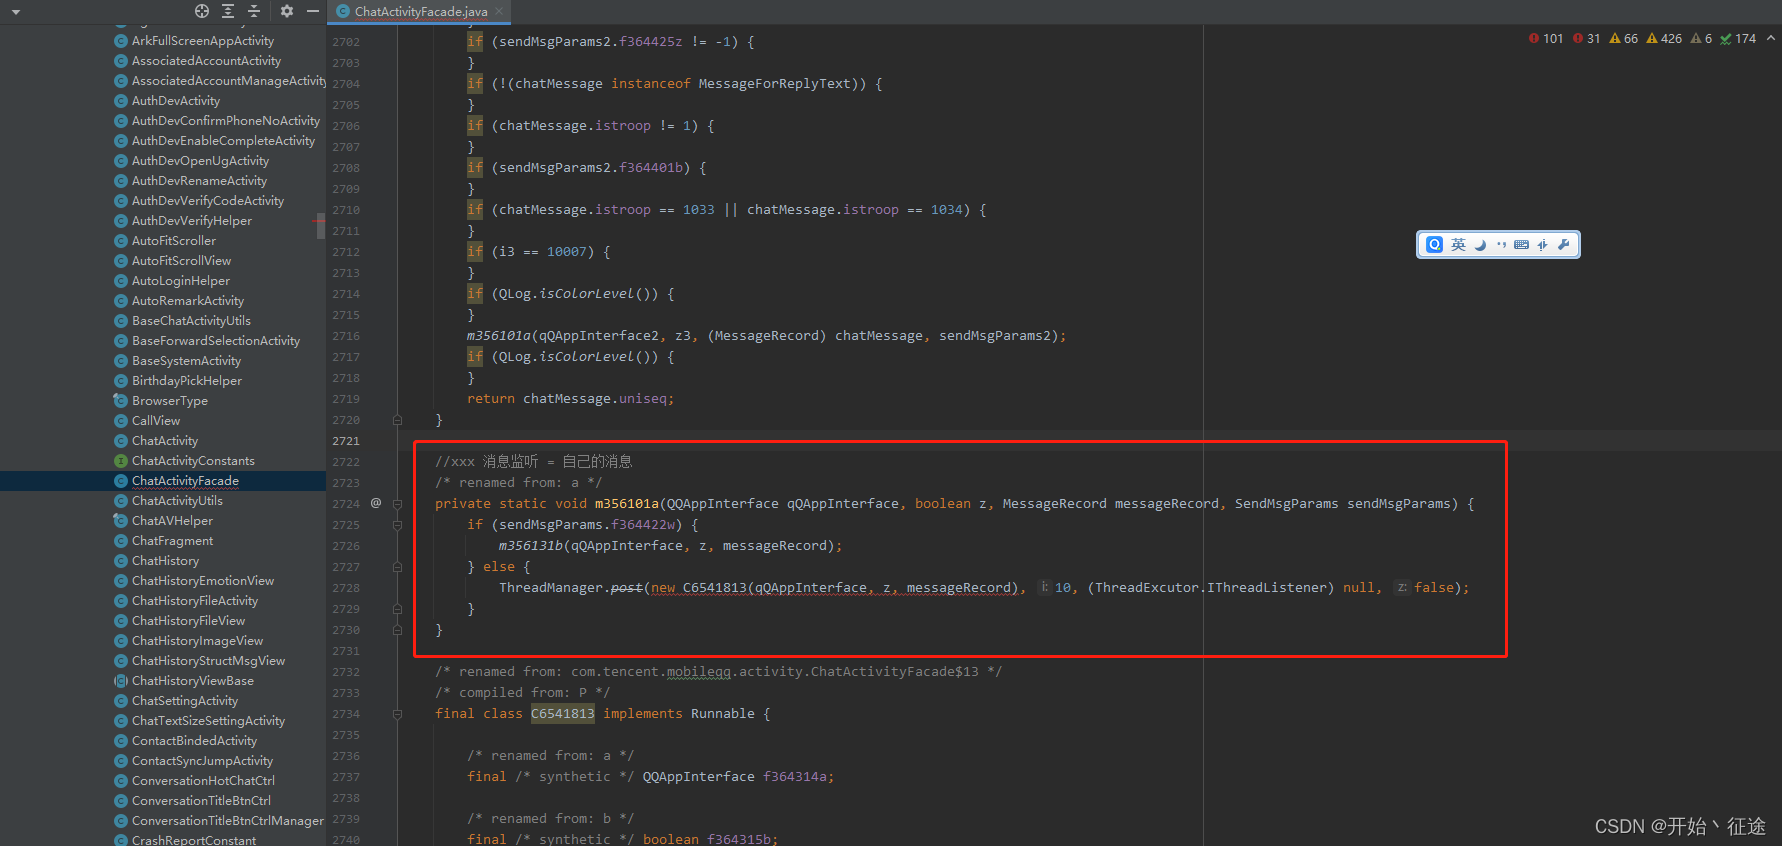Click the typo indicator showing 174

coord(1738,39)
